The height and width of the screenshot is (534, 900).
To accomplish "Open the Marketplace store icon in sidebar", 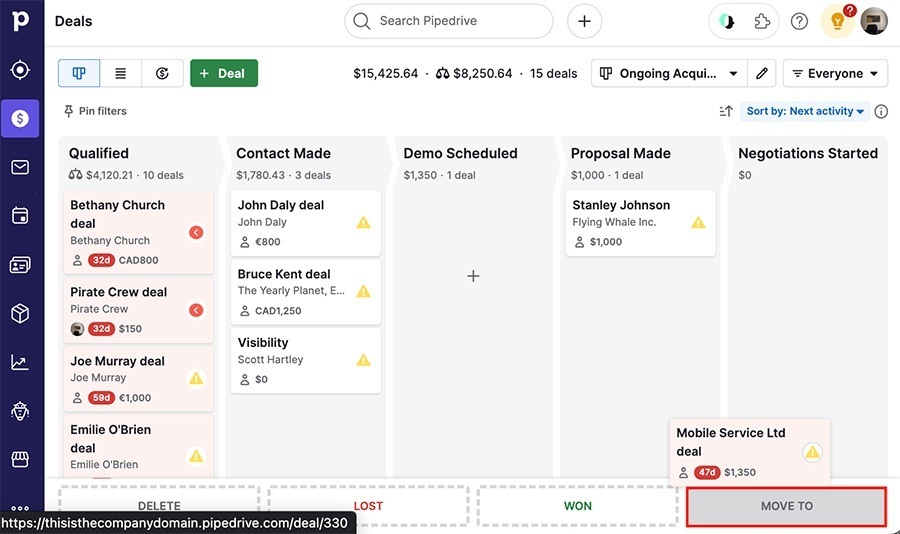I will [20, 459].
